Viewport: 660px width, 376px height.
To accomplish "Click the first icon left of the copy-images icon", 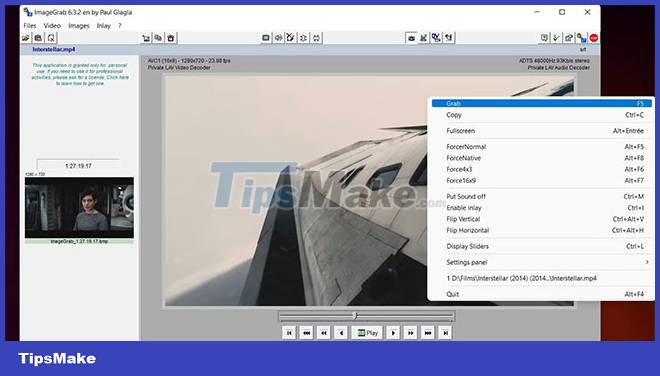I will [146, 38].
